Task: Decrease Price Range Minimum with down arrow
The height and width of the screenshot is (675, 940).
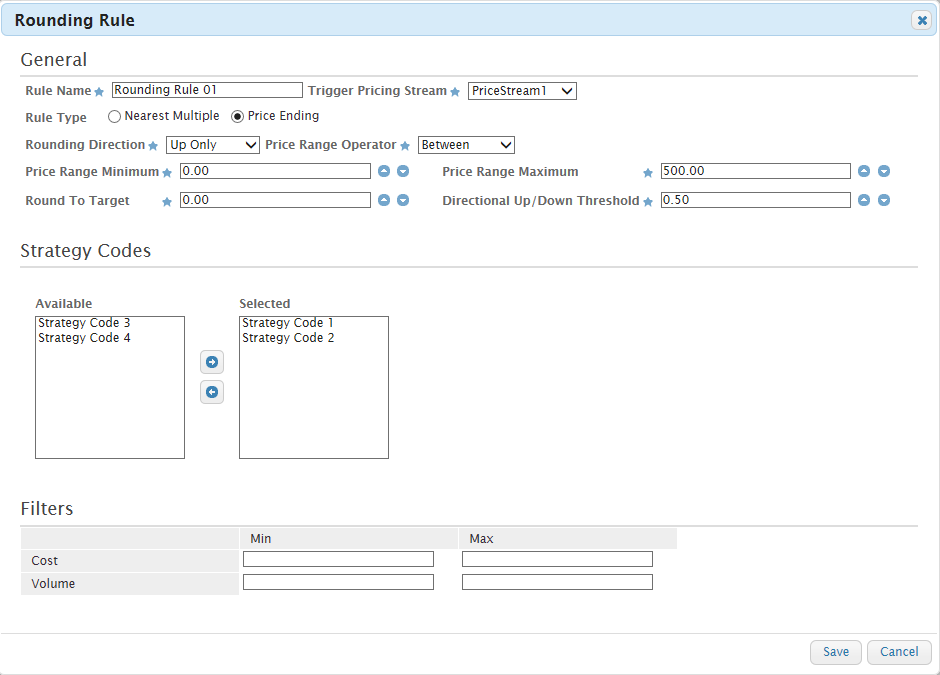Action: [x=403, y=171]
